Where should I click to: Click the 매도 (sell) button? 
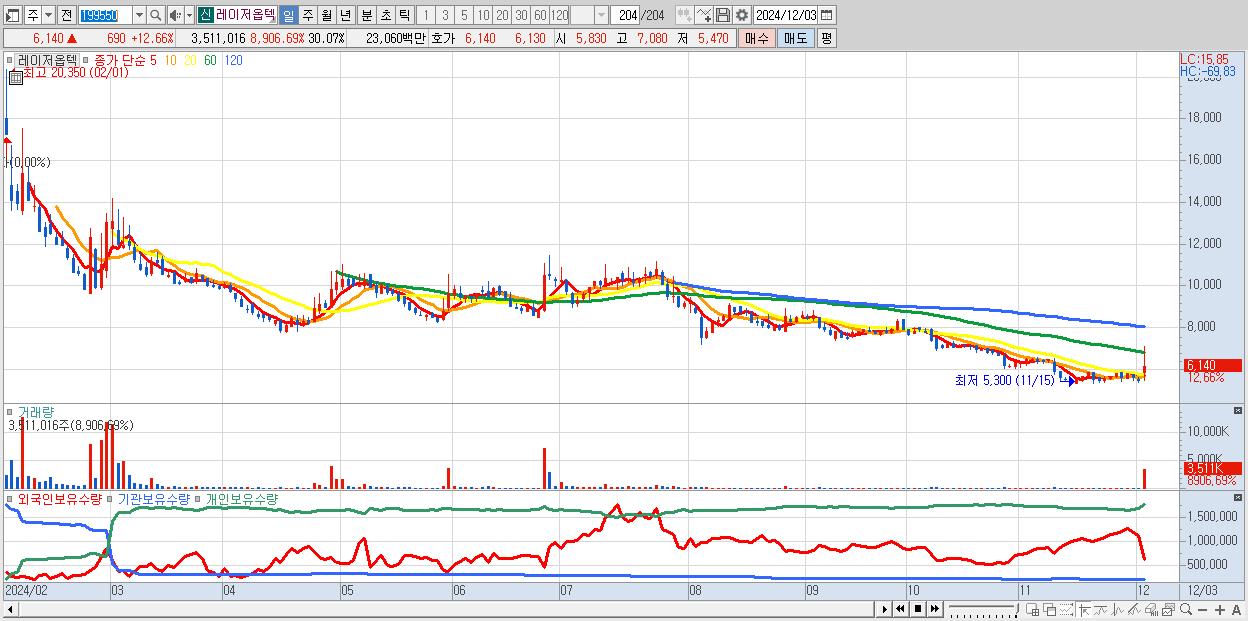click(x=795, y=38)
